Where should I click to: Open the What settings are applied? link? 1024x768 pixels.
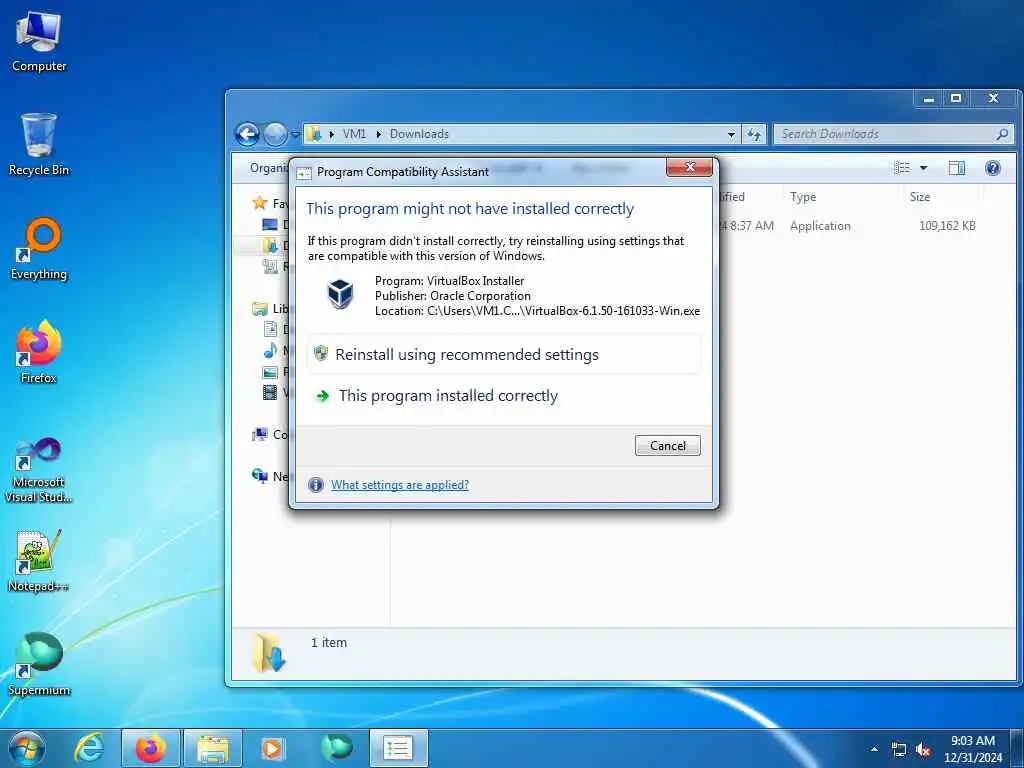[x=400, y=485]
